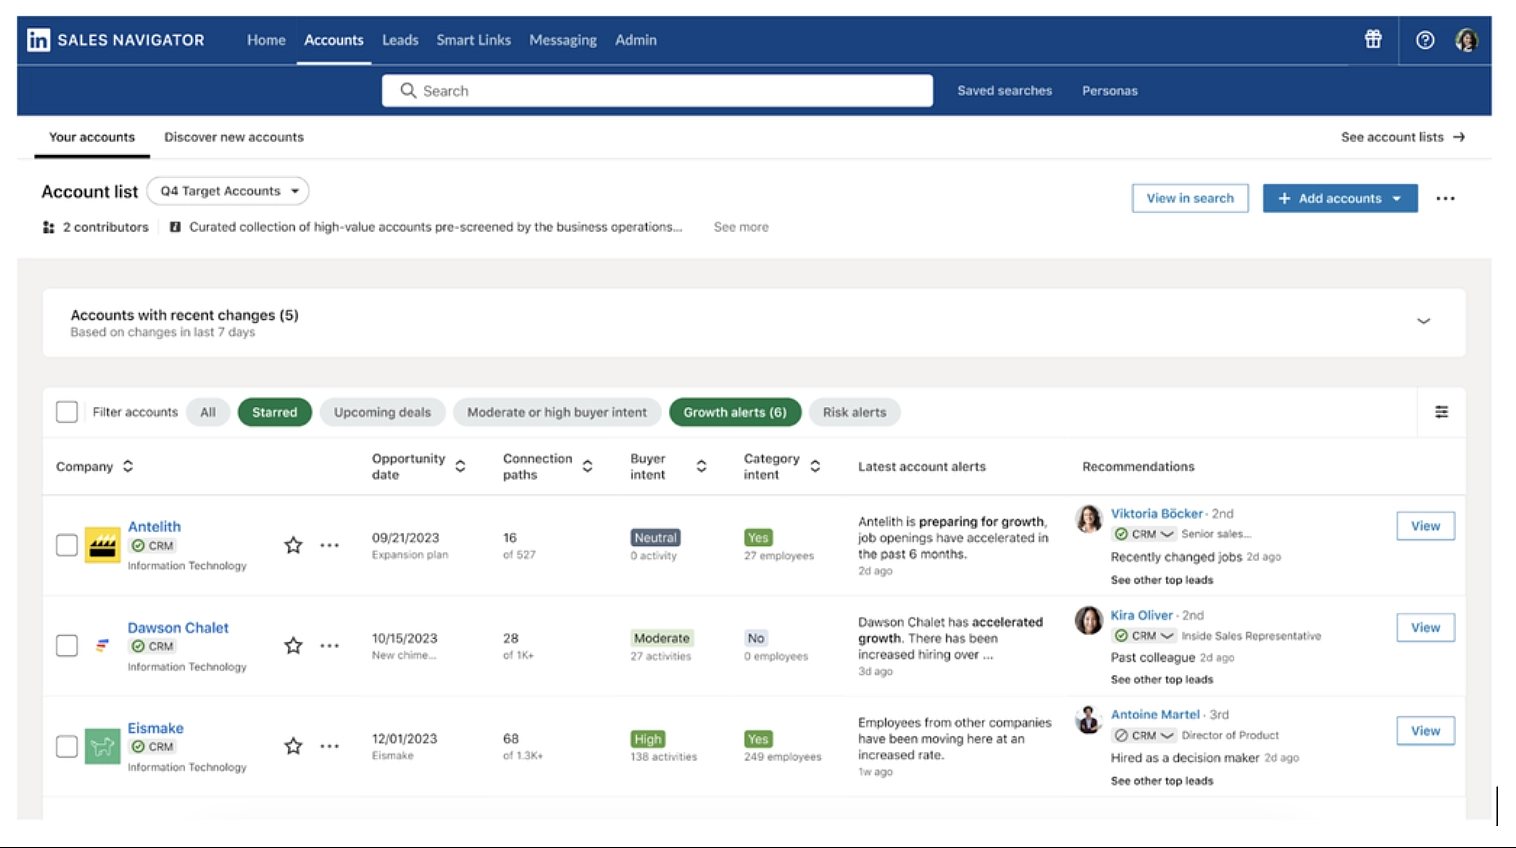Image resolution: width=1516 pixels, height=848 pixels.
Task: Toggle the Risk alerts filter
Action: (854, 412)
